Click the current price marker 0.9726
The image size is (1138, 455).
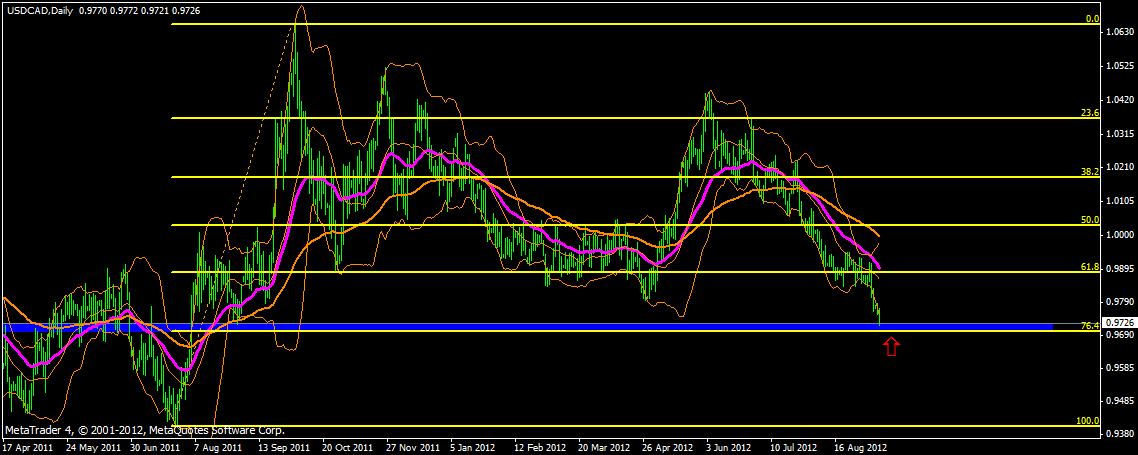pos(1119,322)
